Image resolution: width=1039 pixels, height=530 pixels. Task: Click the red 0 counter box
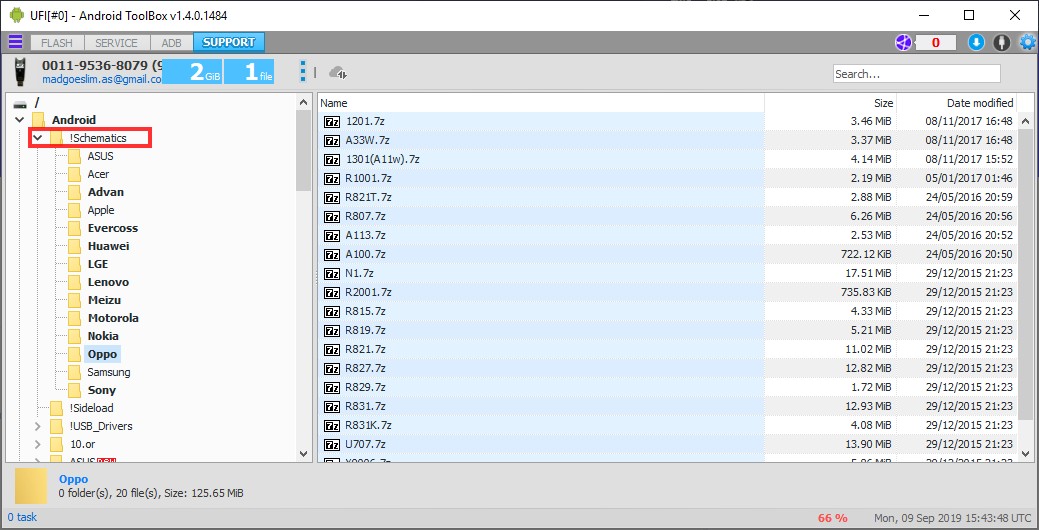[936, 42]
